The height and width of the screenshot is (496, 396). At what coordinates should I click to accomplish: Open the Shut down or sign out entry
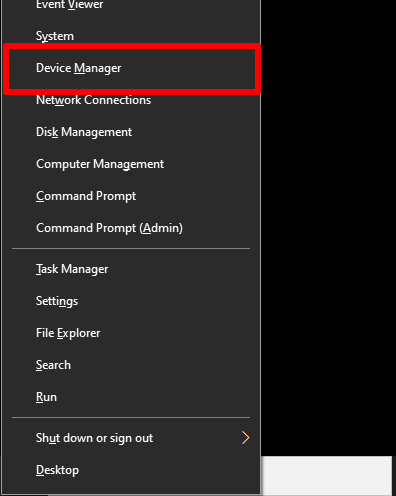(x=131, y=438)
